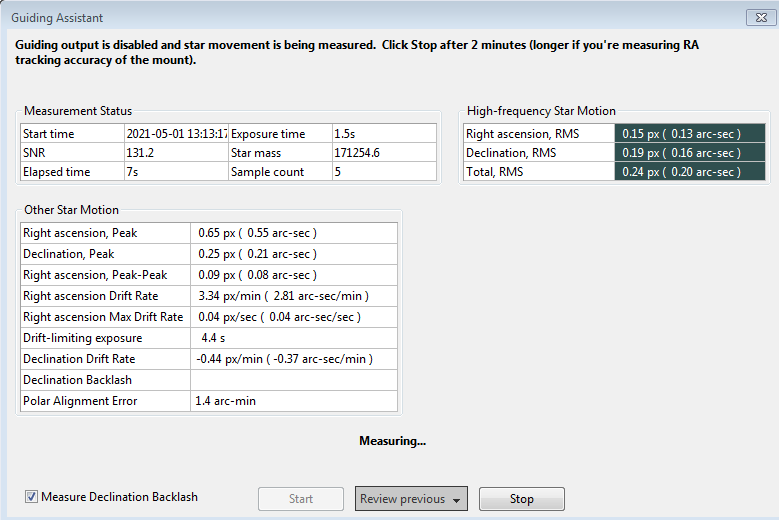Click the Sample count value cell

384,171
